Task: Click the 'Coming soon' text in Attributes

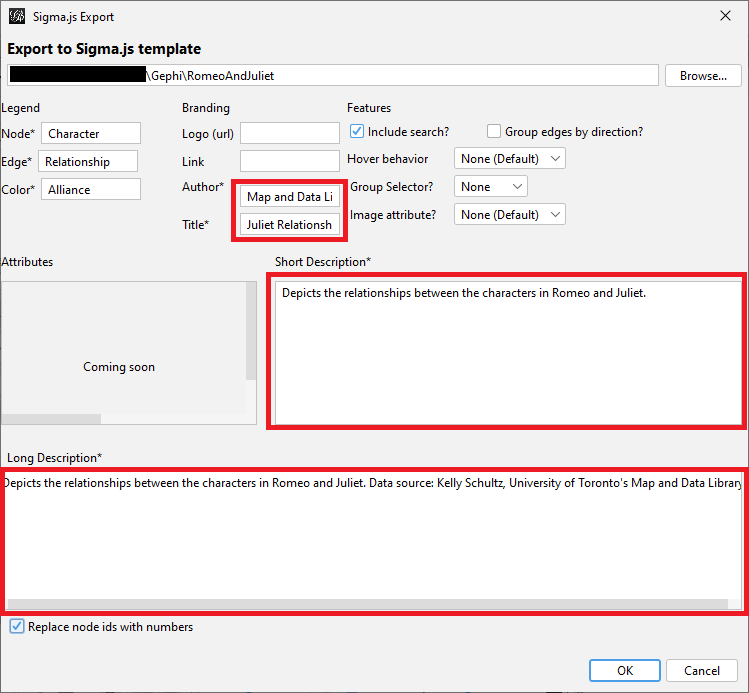Action: [x=119, y=367]
